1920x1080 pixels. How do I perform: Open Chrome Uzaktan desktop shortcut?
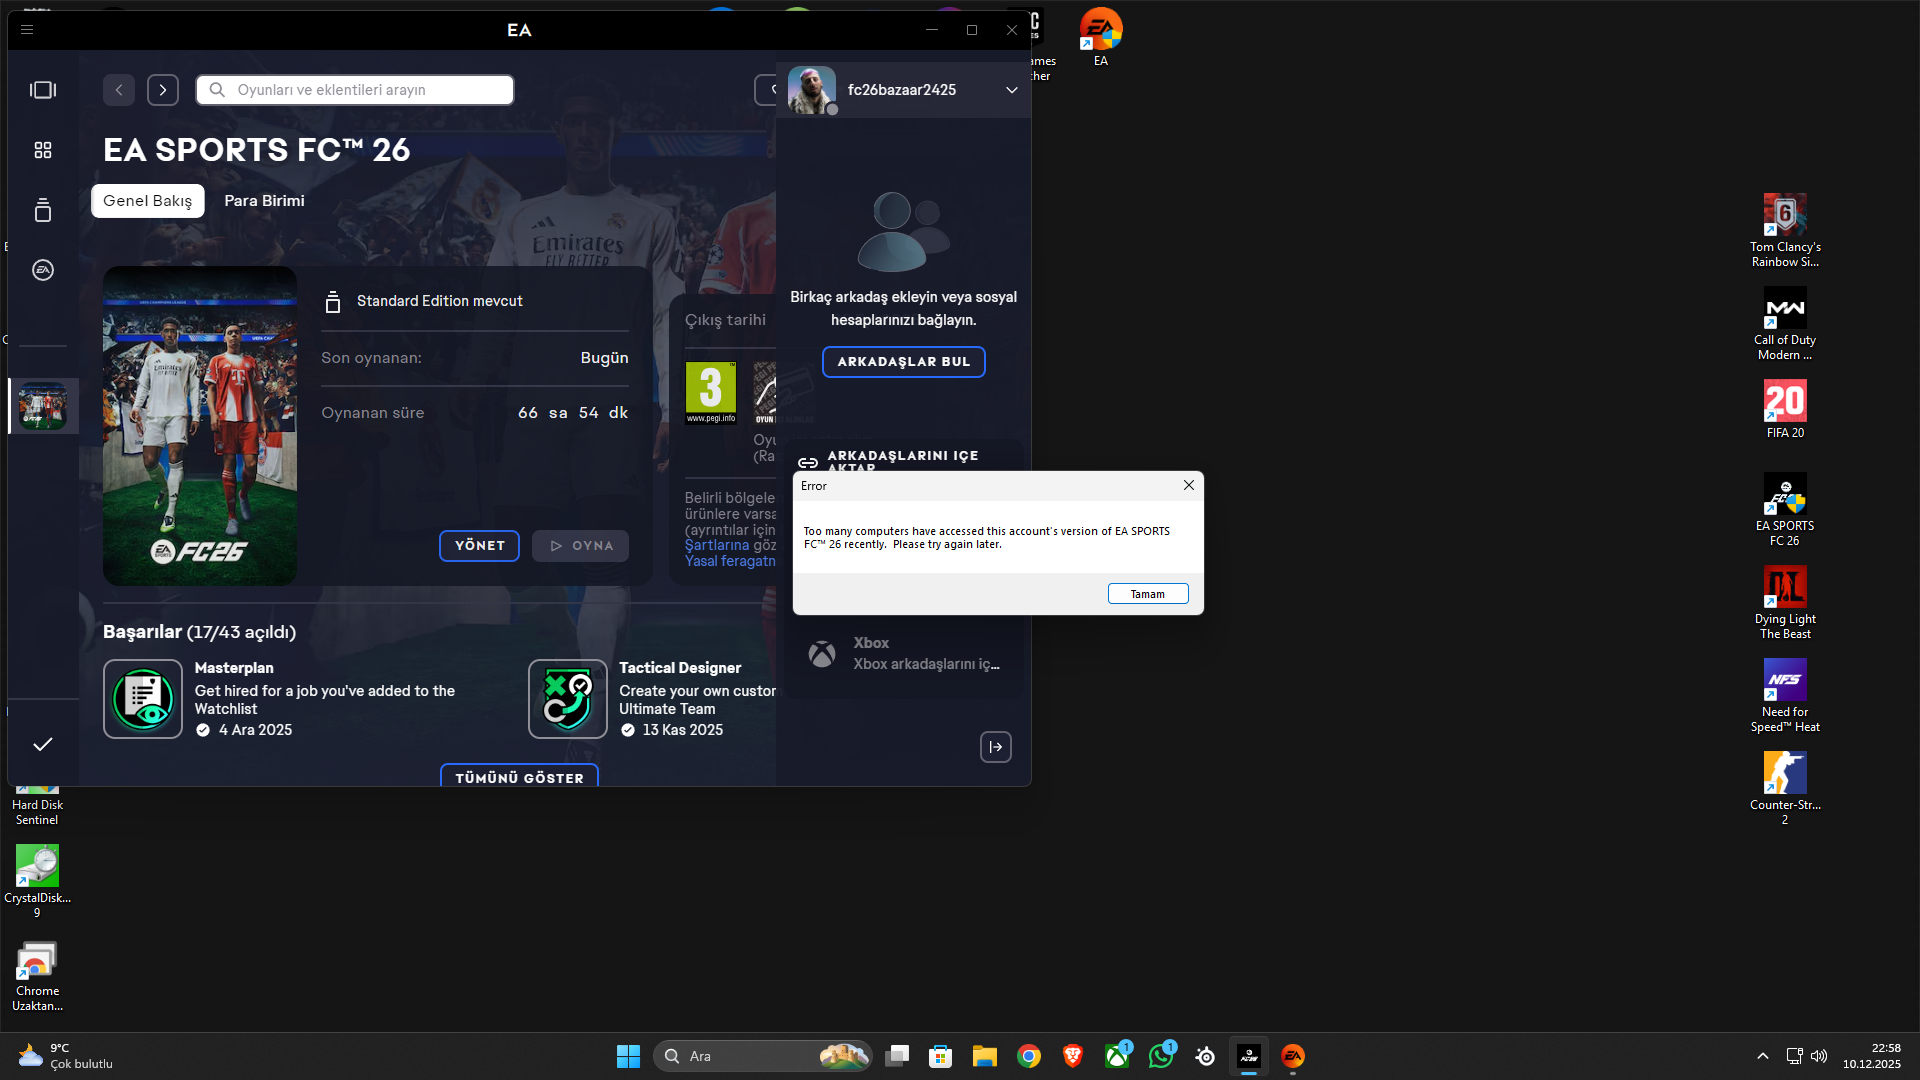pyautogui.click(x=37, y=975)
